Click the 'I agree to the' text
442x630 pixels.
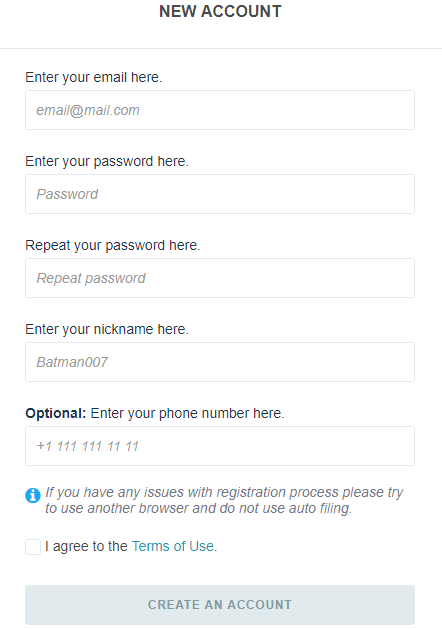pyautogui.click(x=86, y=546)
